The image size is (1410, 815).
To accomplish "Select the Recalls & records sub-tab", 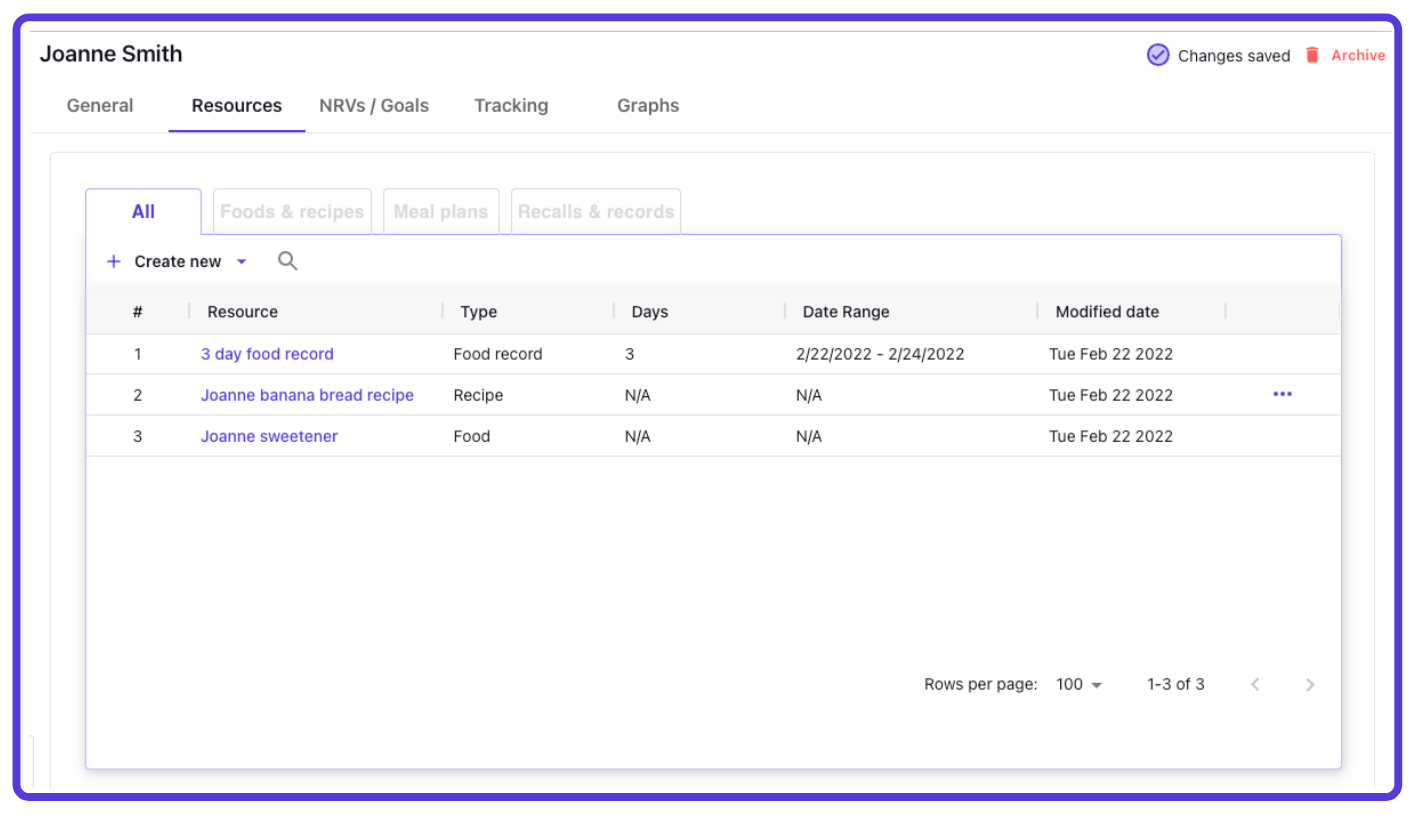I will click(x=596, y=211).
